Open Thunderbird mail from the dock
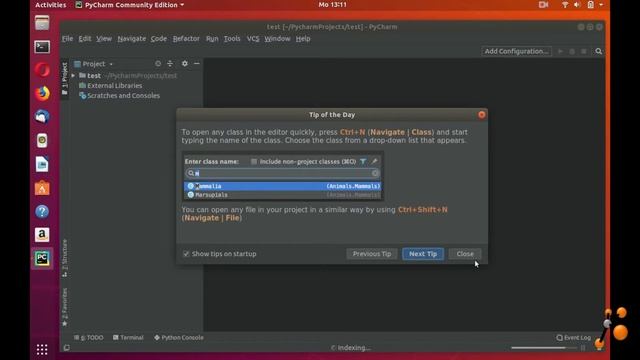The height and width of the screenshot is (360, 640). point(42,117)
